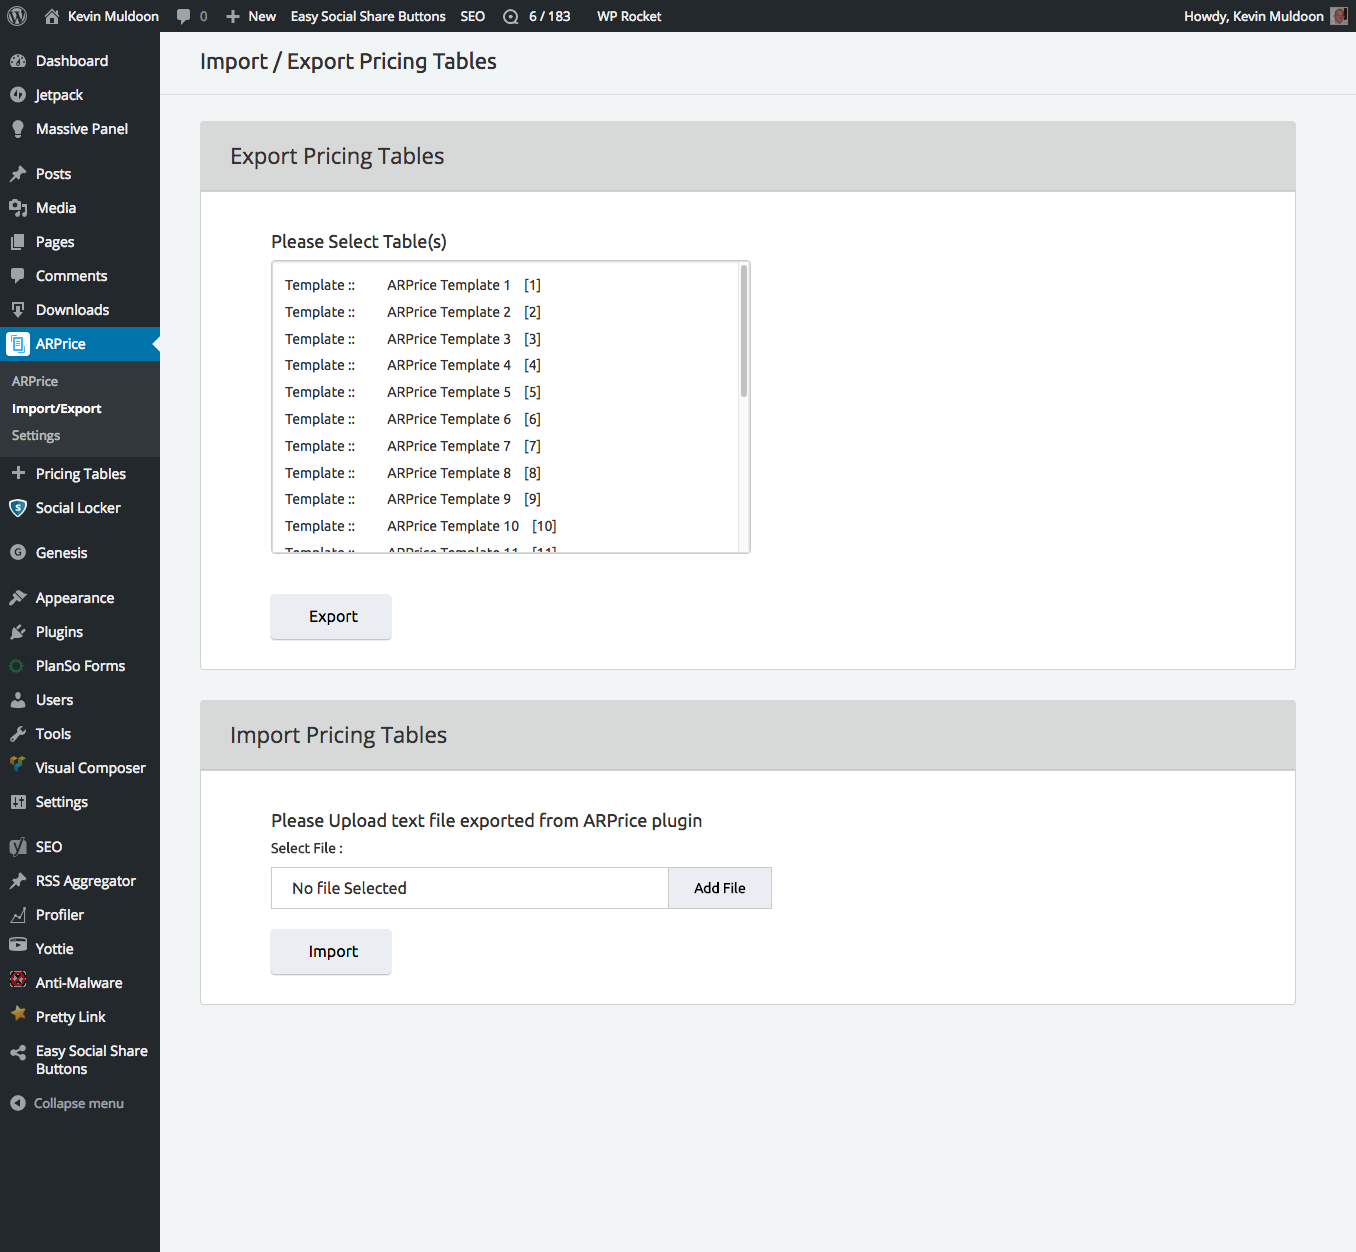Open ARPrice Settings submenu link
Image resolution: width=1356 pixels, height=1252 pixels.
[36, 435]
